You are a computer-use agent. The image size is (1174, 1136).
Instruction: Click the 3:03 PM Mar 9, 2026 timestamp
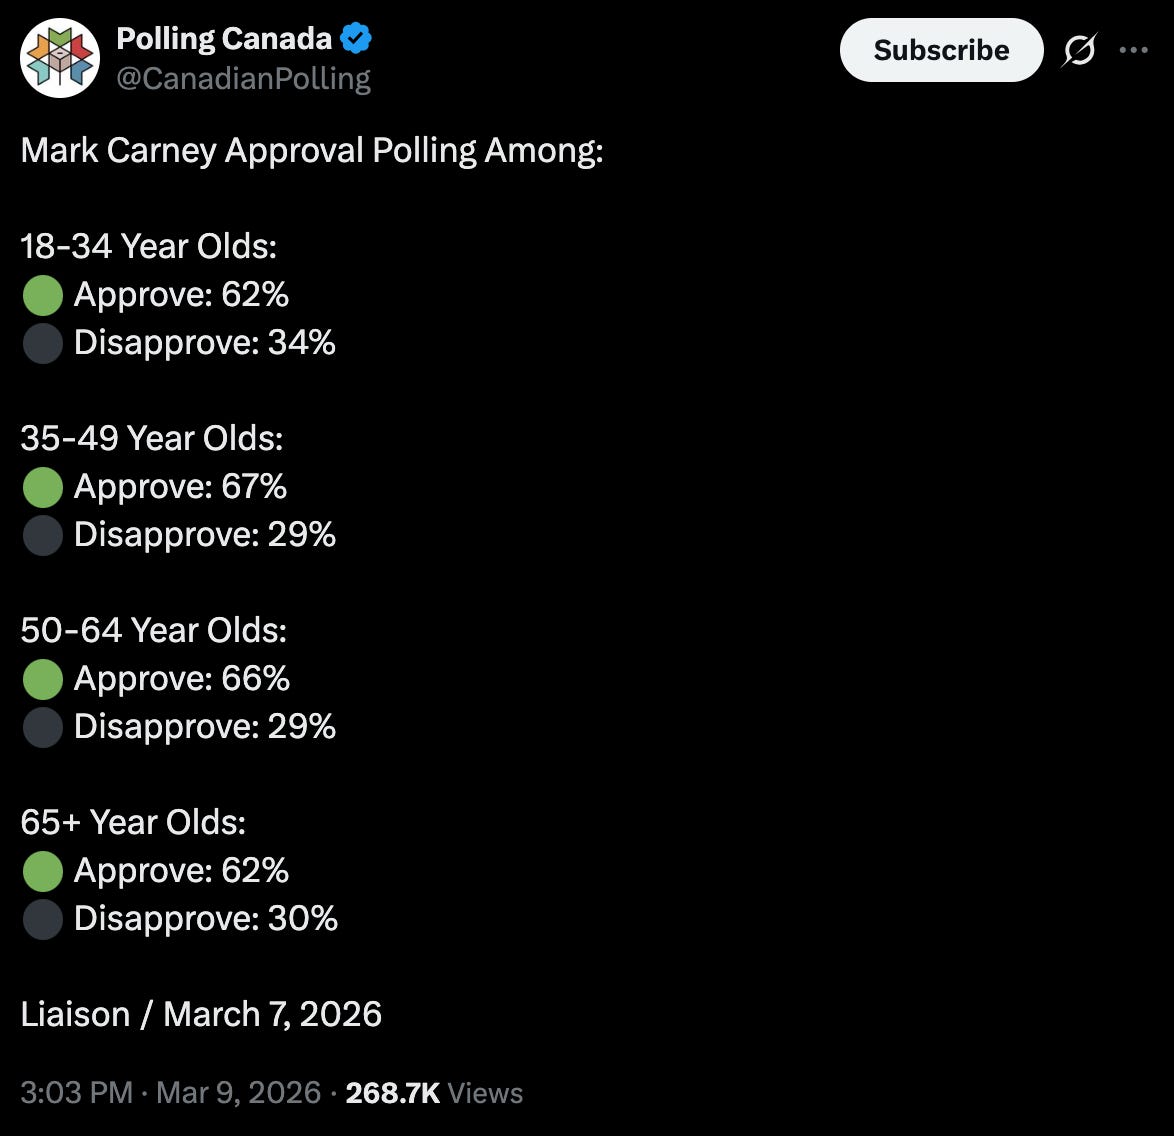171,1093
